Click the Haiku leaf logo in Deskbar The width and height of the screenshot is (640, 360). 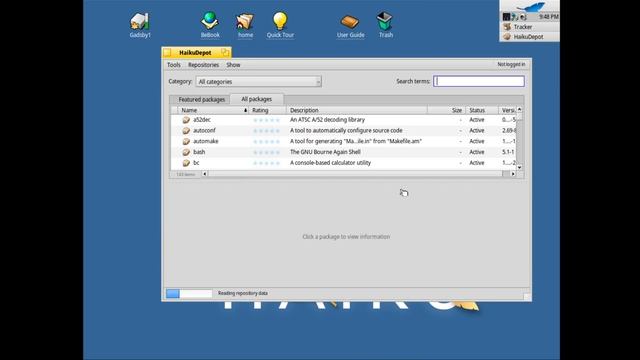(531, 7)
